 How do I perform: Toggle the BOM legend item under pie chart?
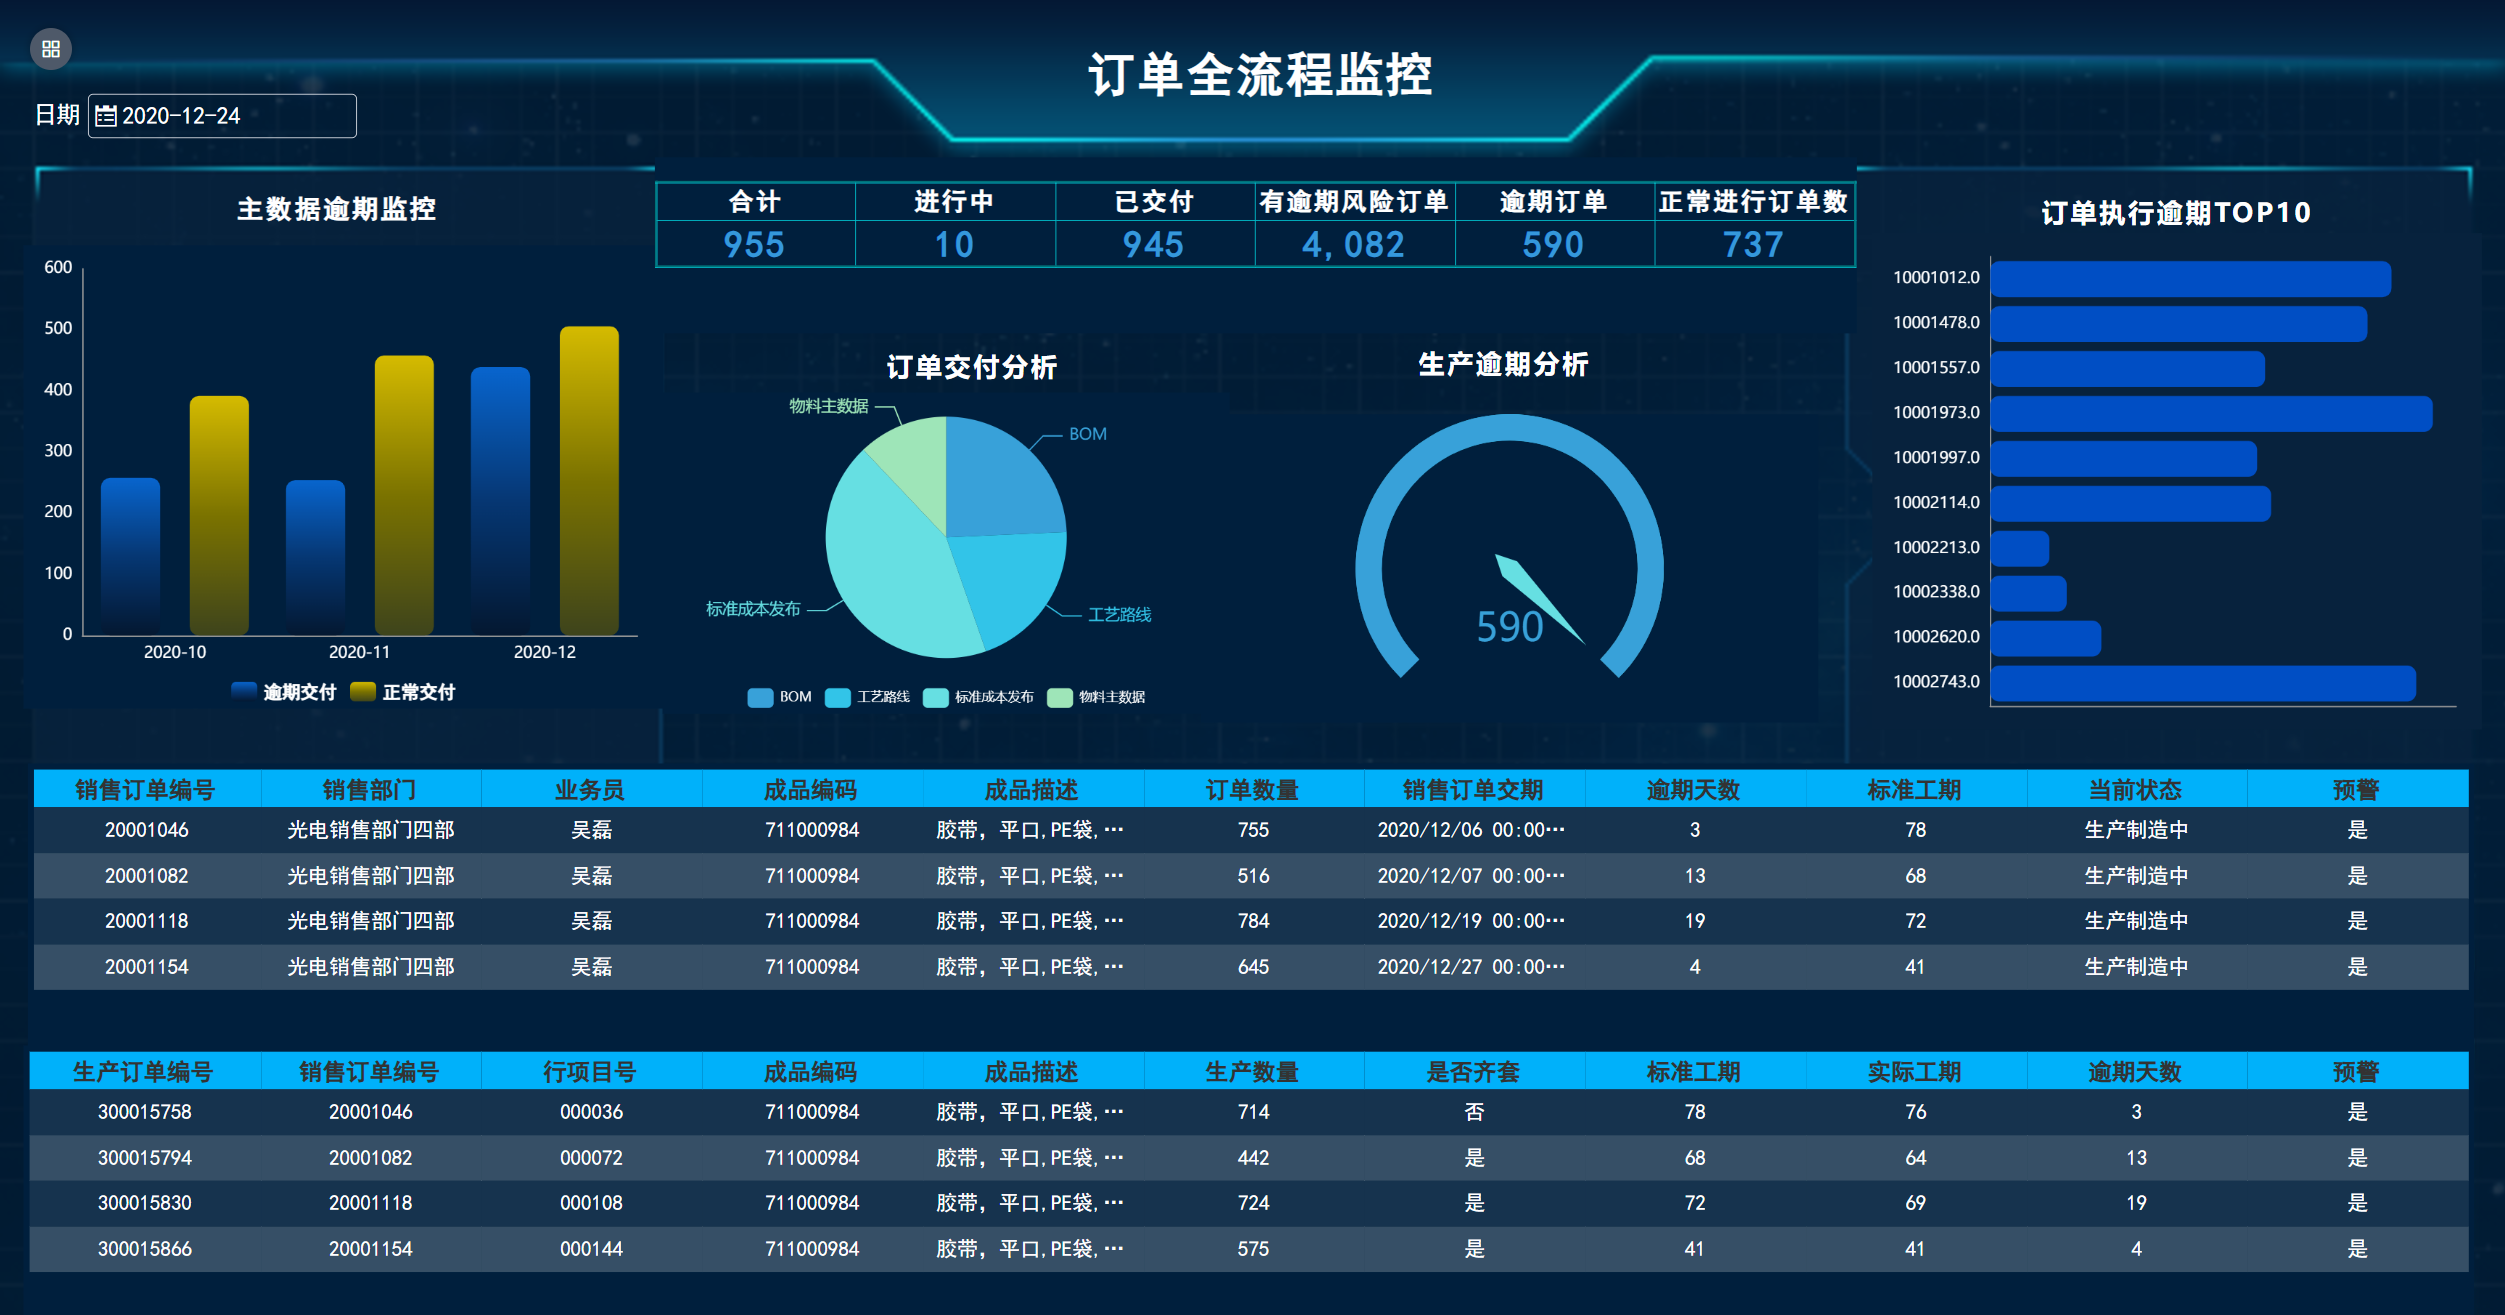pos(780,697)
